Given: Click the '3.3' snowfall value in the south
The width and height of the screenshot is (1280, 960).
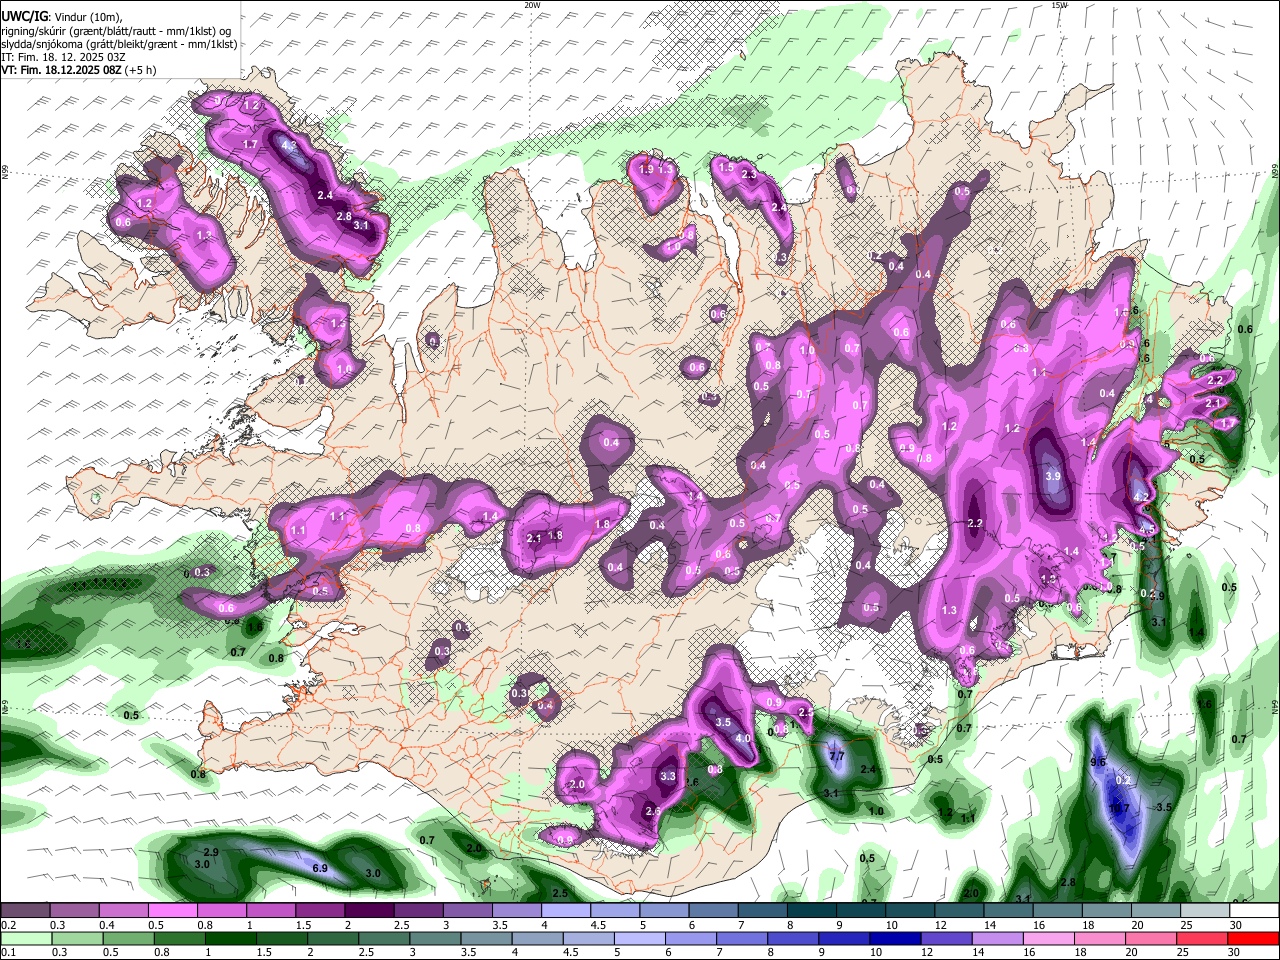Looking at the screenshot, I should pyautogui.click(x=668, y=776).
